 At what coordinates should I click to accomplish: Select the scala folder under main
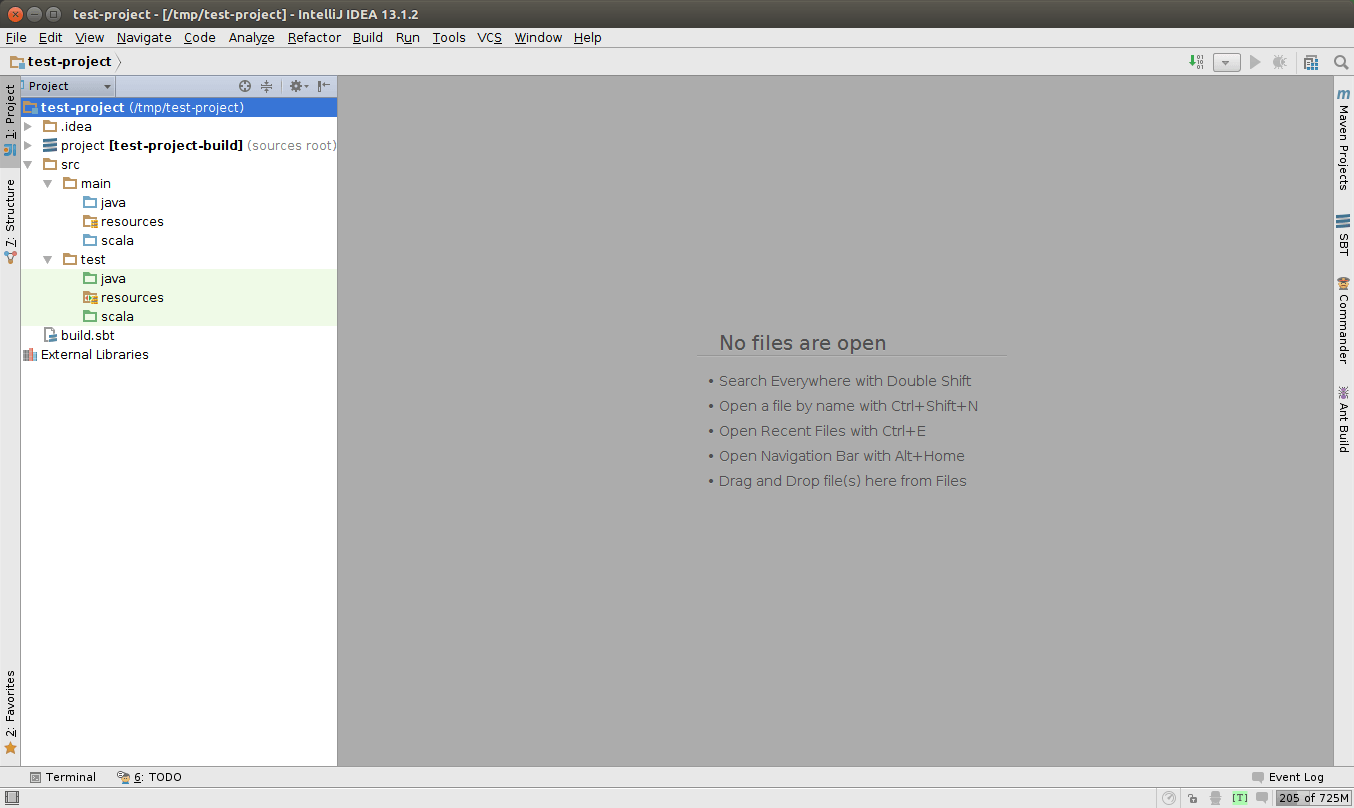(108, 240)
